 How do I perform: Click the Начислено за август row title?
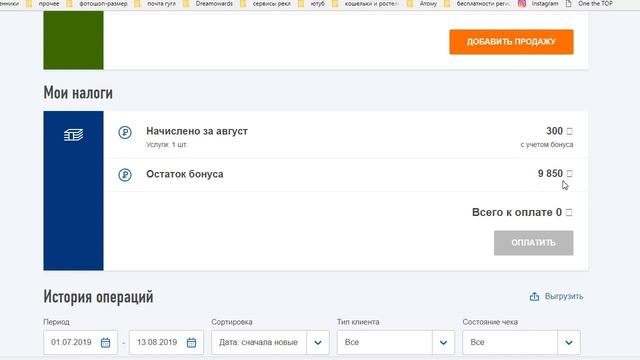click(x=197, y=131)
